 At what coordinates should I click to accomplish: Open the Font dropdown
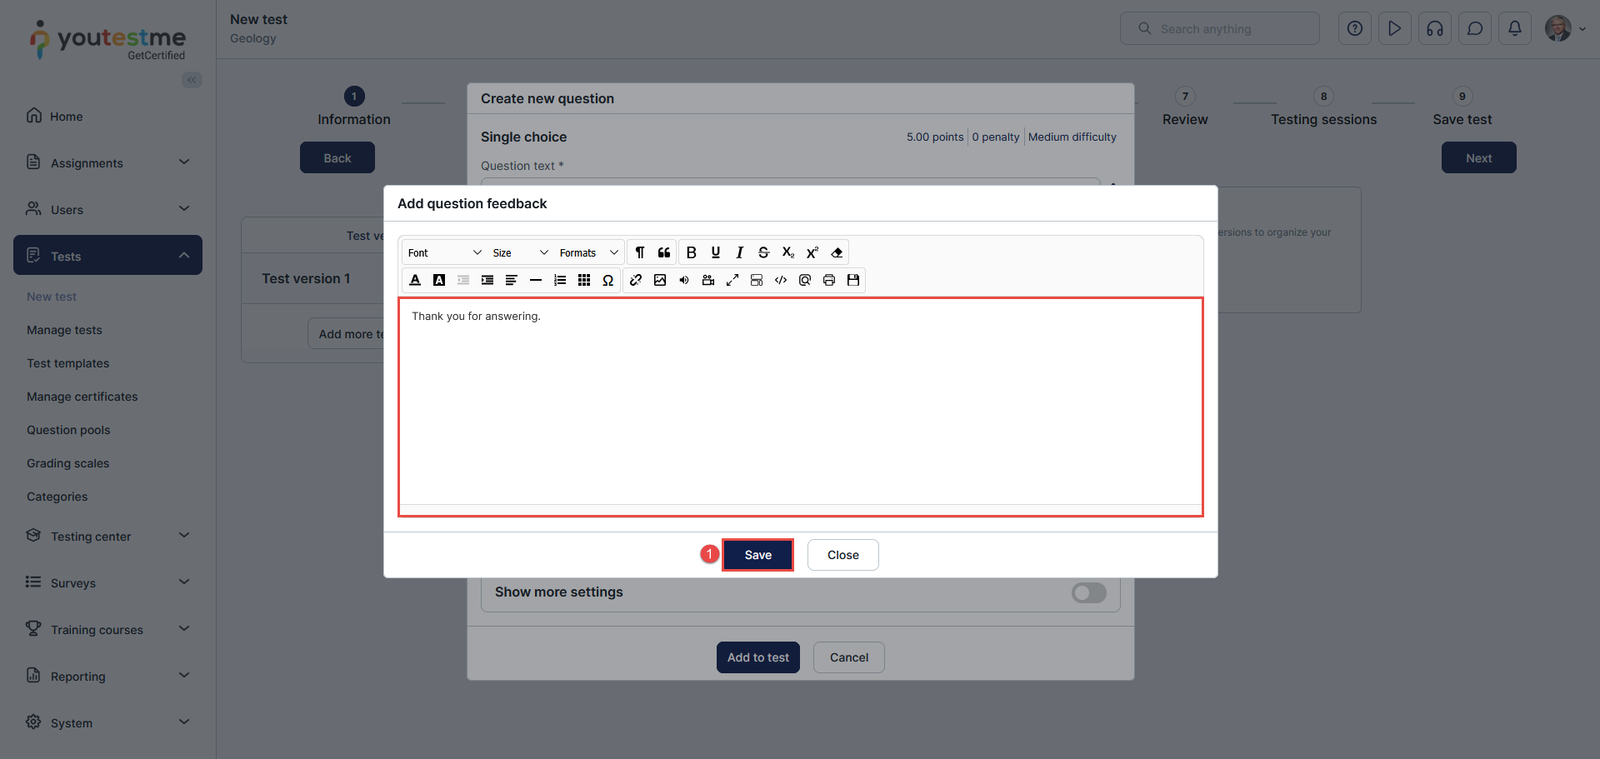[444, 253]
